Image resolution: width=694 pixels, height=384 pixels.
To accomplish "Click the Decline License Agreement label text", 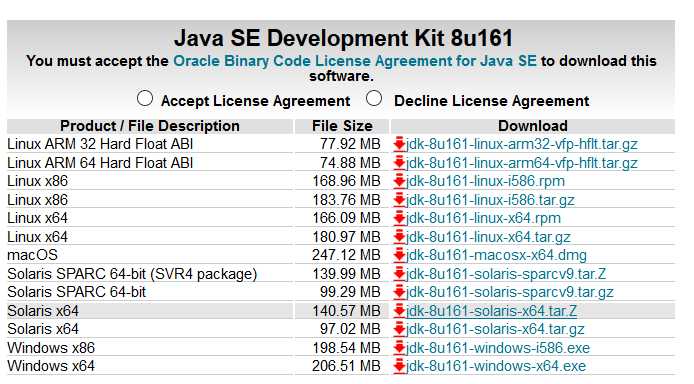I will [x=491, y=101].
